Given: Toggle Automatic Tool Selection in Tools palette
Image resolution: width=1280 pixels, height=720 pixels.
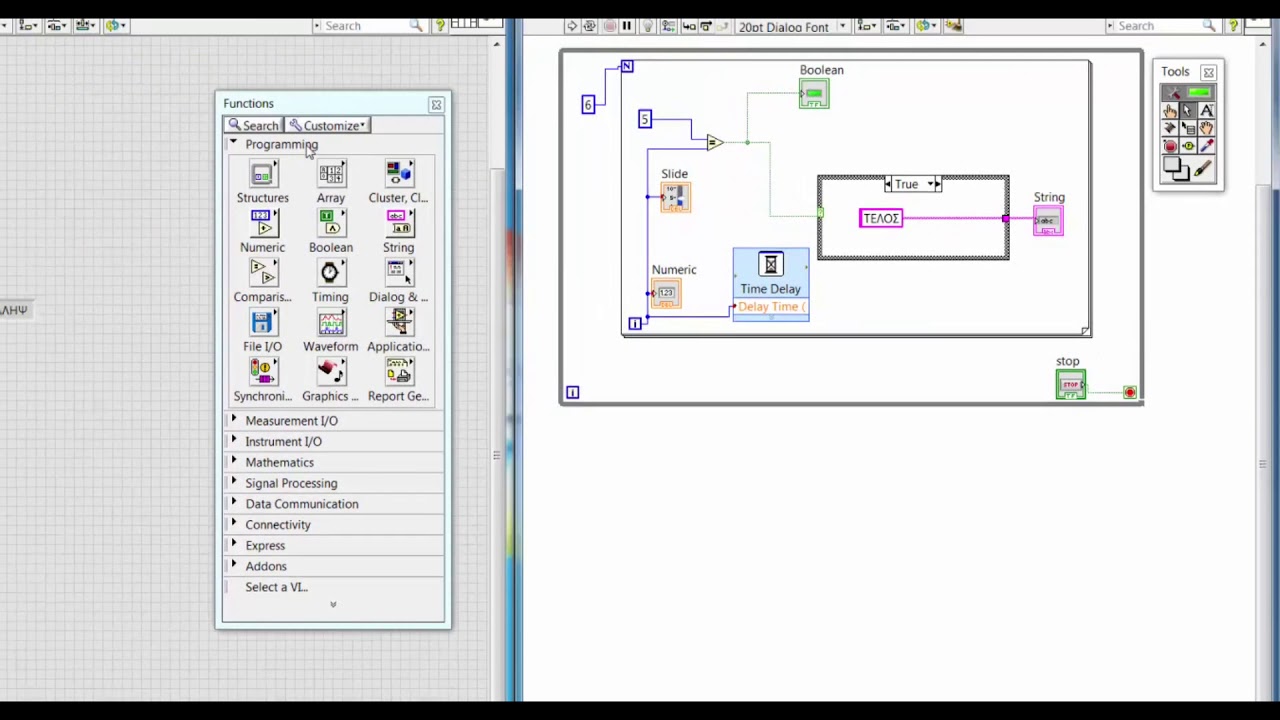Looking at the screenshot, I should 1189,93.
